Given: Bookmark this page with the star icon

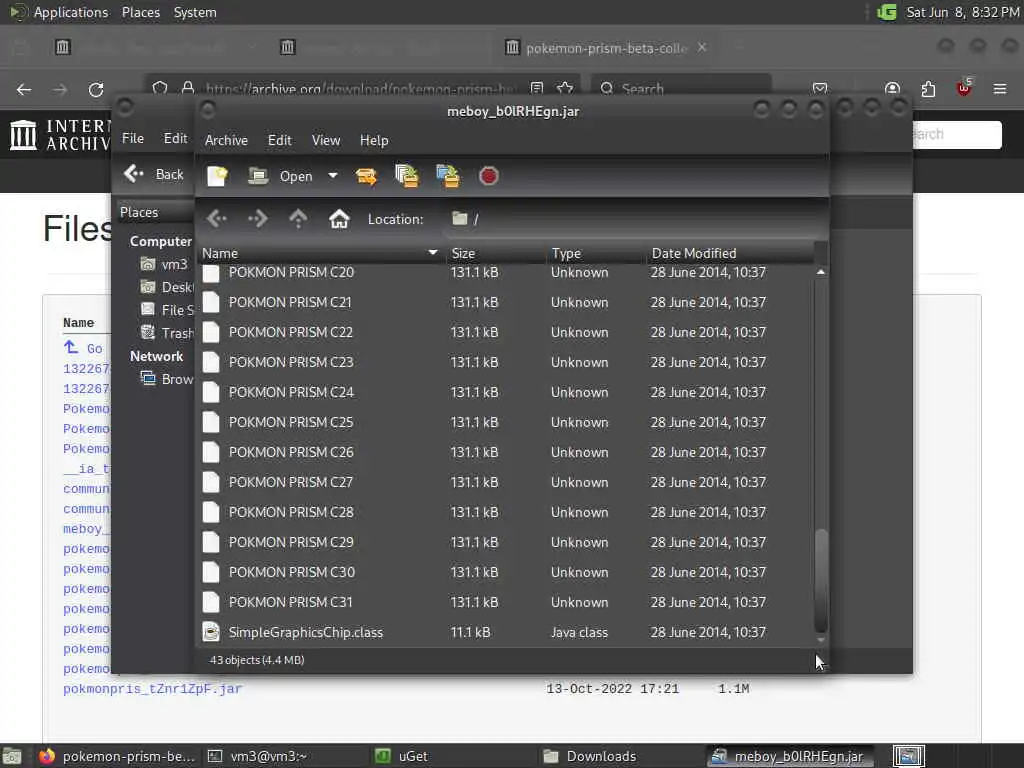Looking at the screenshot, I should click(566, 88).
